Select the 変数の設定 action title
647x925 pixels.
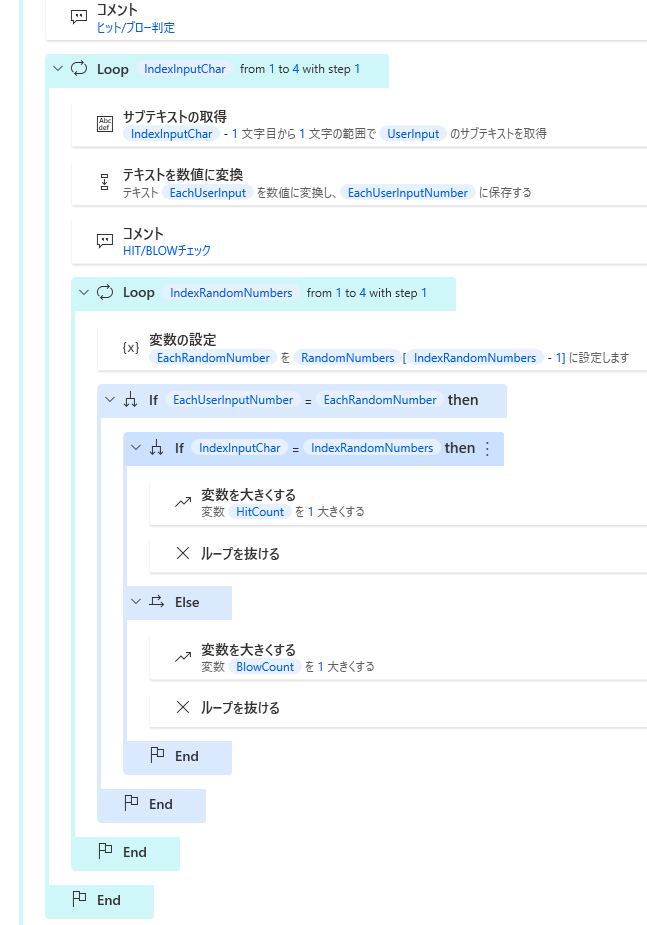pos(183,340)
